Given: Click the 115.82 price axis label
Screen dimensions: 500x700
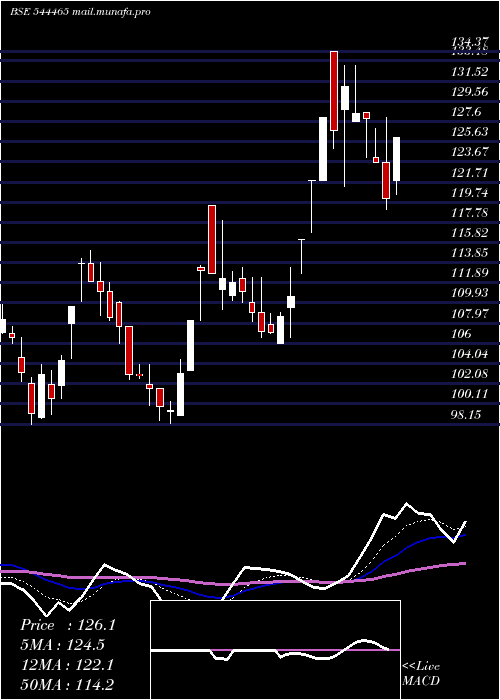Looking at the screenshot, I should click(x=469, y=233).
